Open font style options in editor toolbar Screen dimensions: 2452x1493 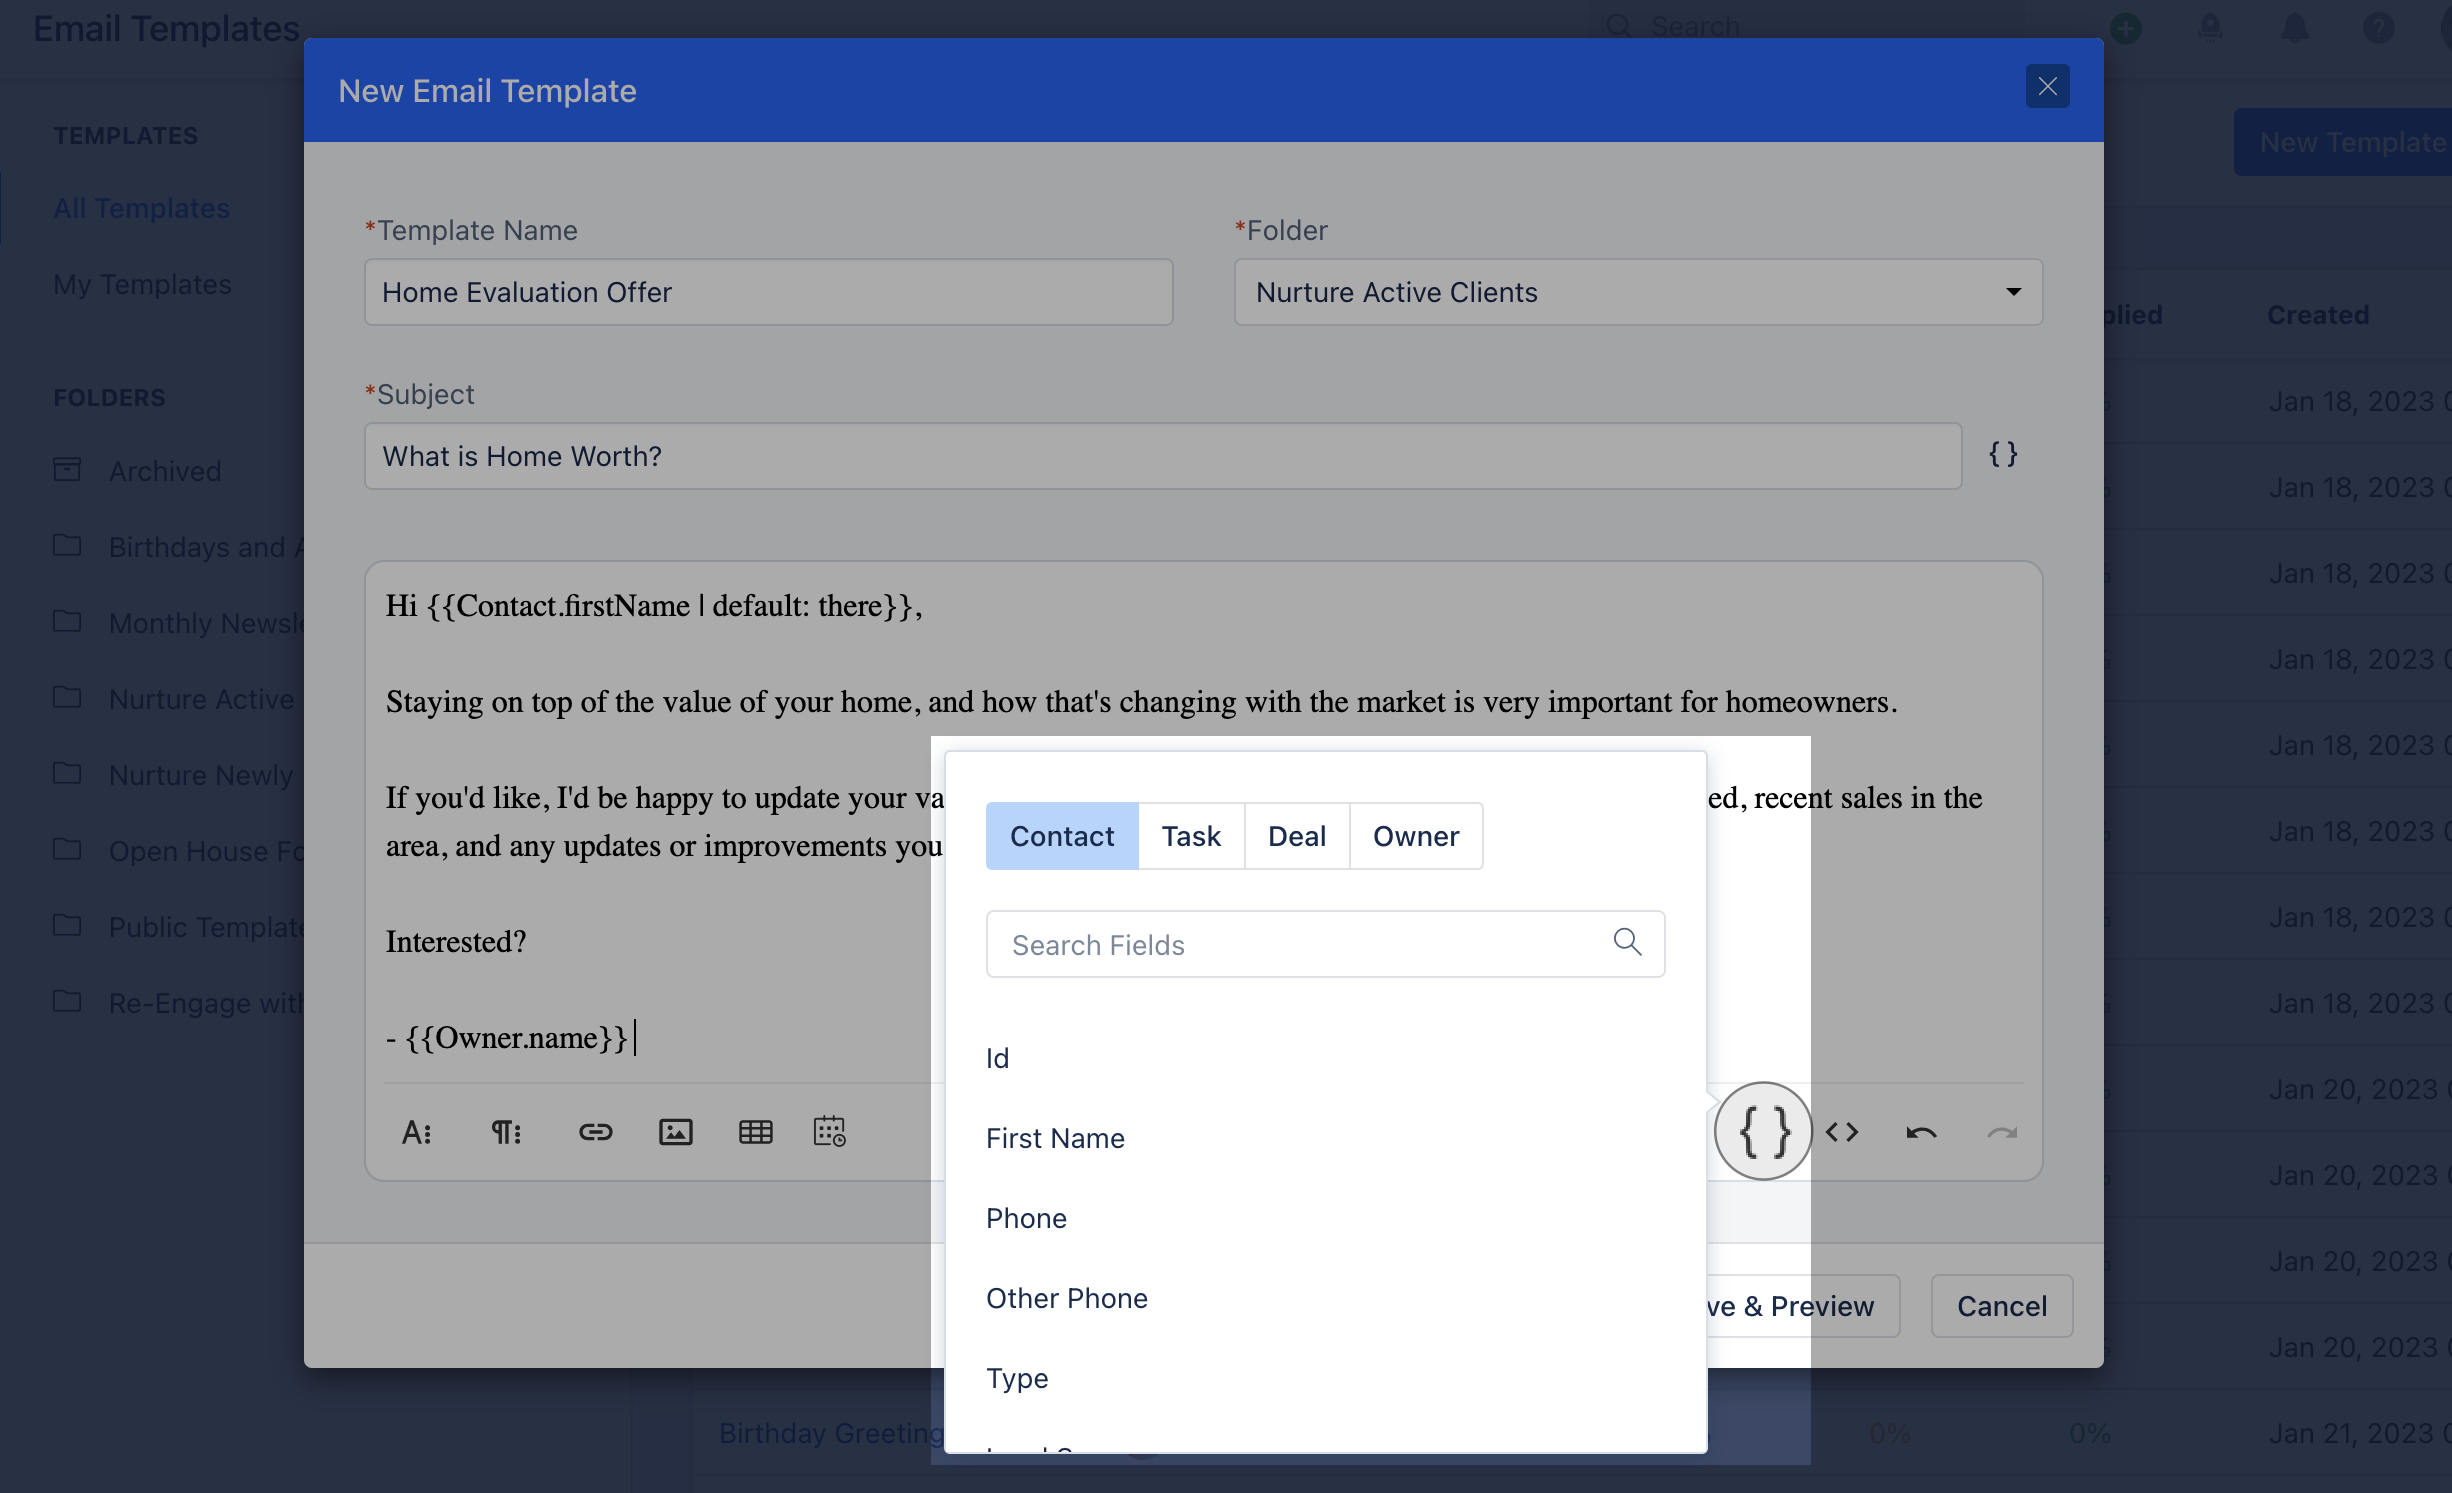[416, 1132]
